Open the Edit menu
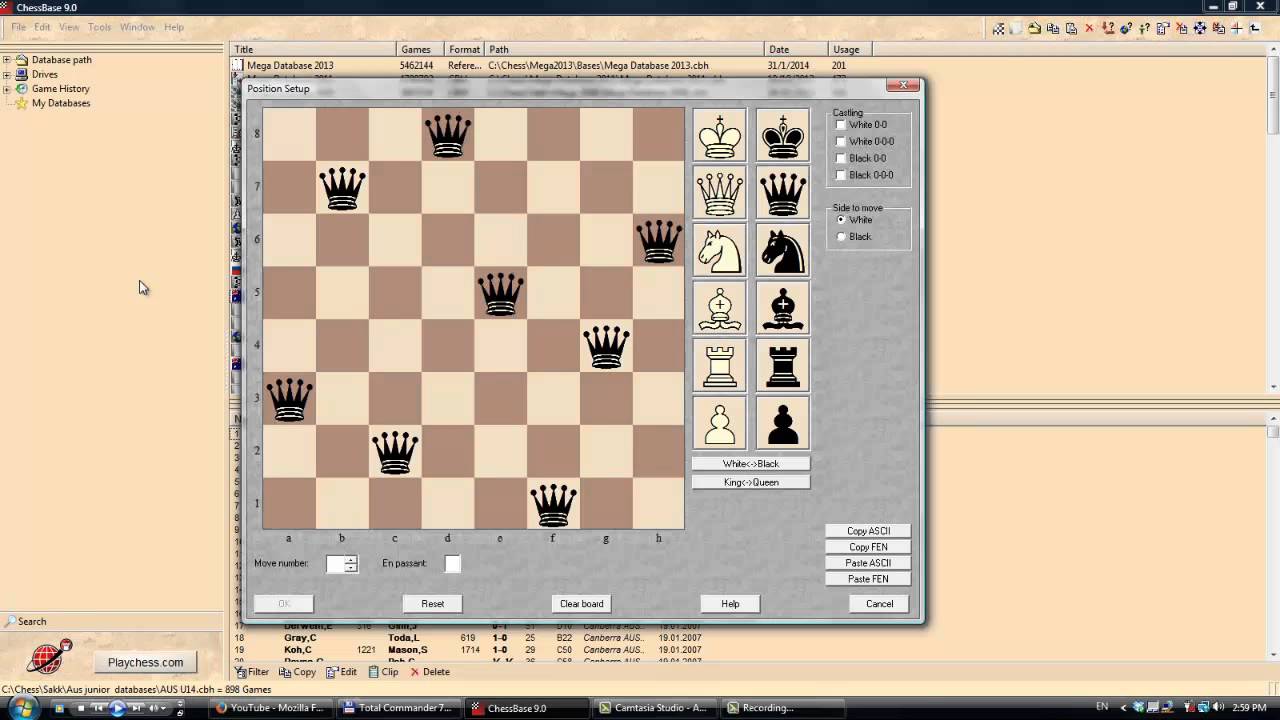Image resolution: width=1280 pixels, height=720 pixels. [x=42, y=27]
